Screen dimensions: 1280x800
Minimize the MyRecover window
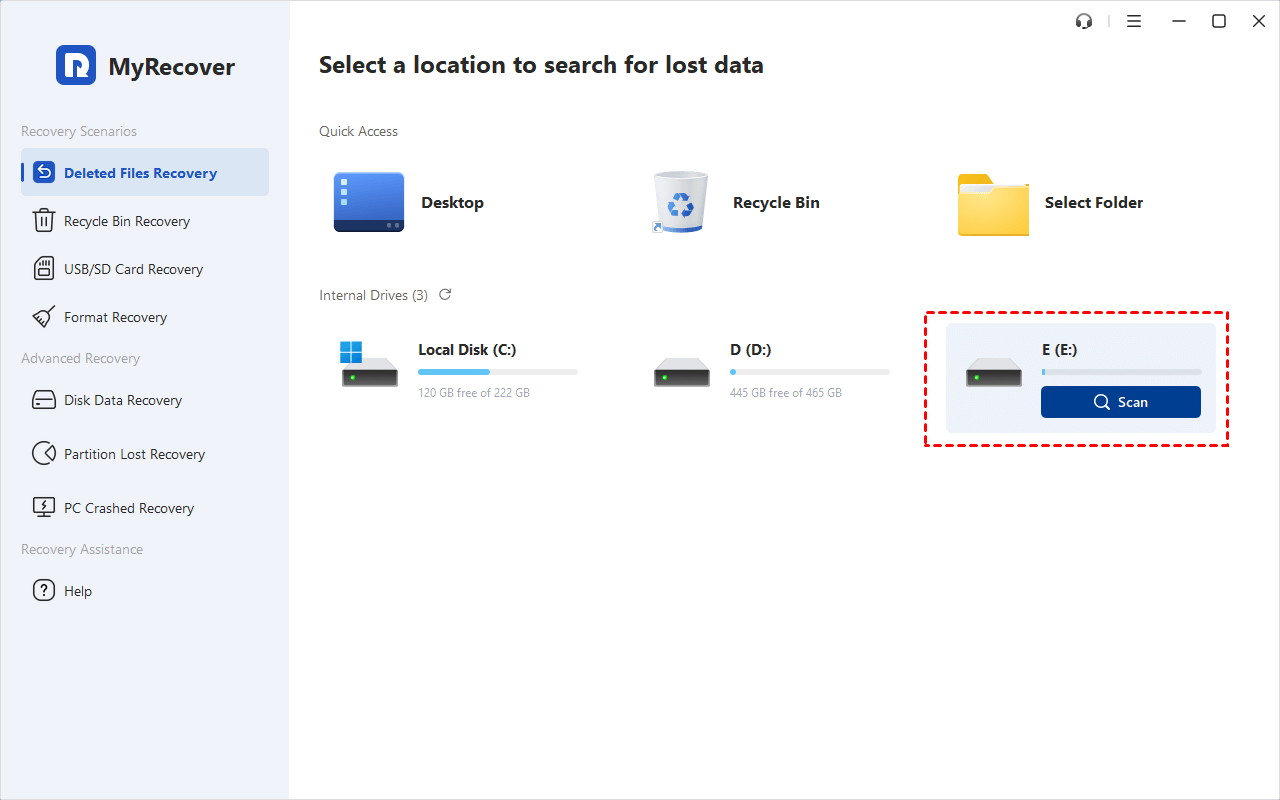point(1177,21)
